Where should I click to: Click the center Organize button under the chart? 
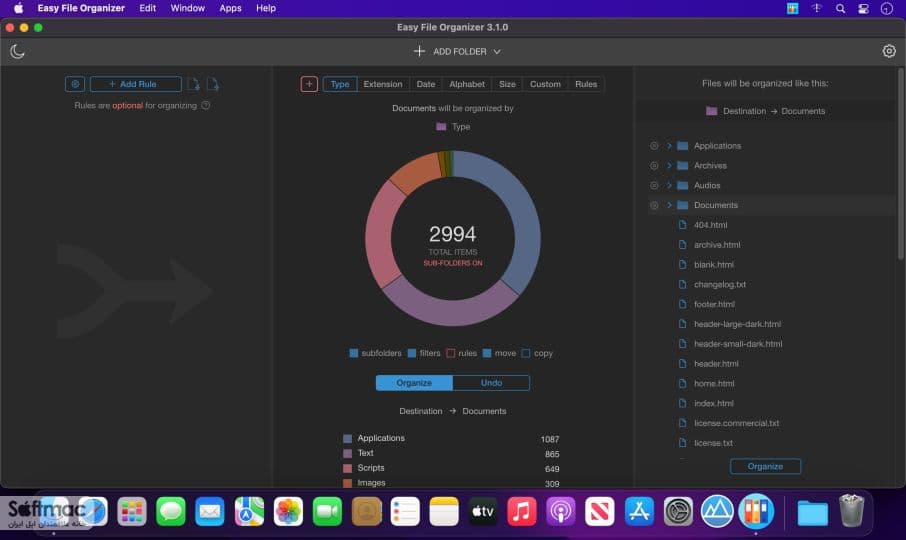pyautogui.click(x=414, y=383)
